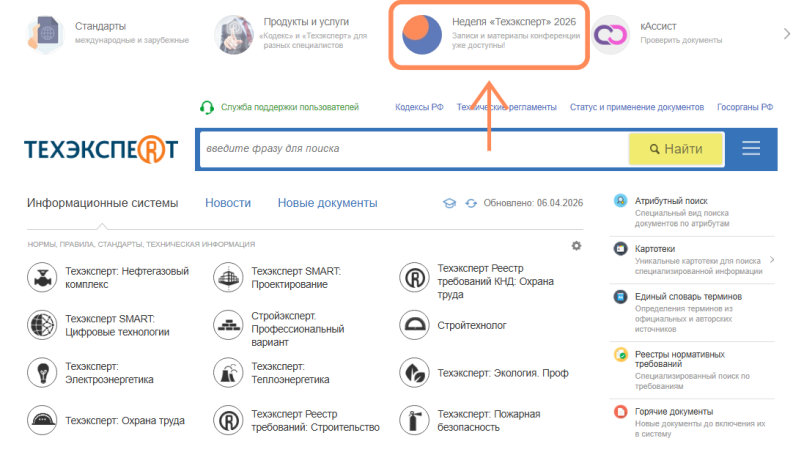Open Служба поддержки пользователей link
This screenshot has width=810, height=452.
(289, 107)
